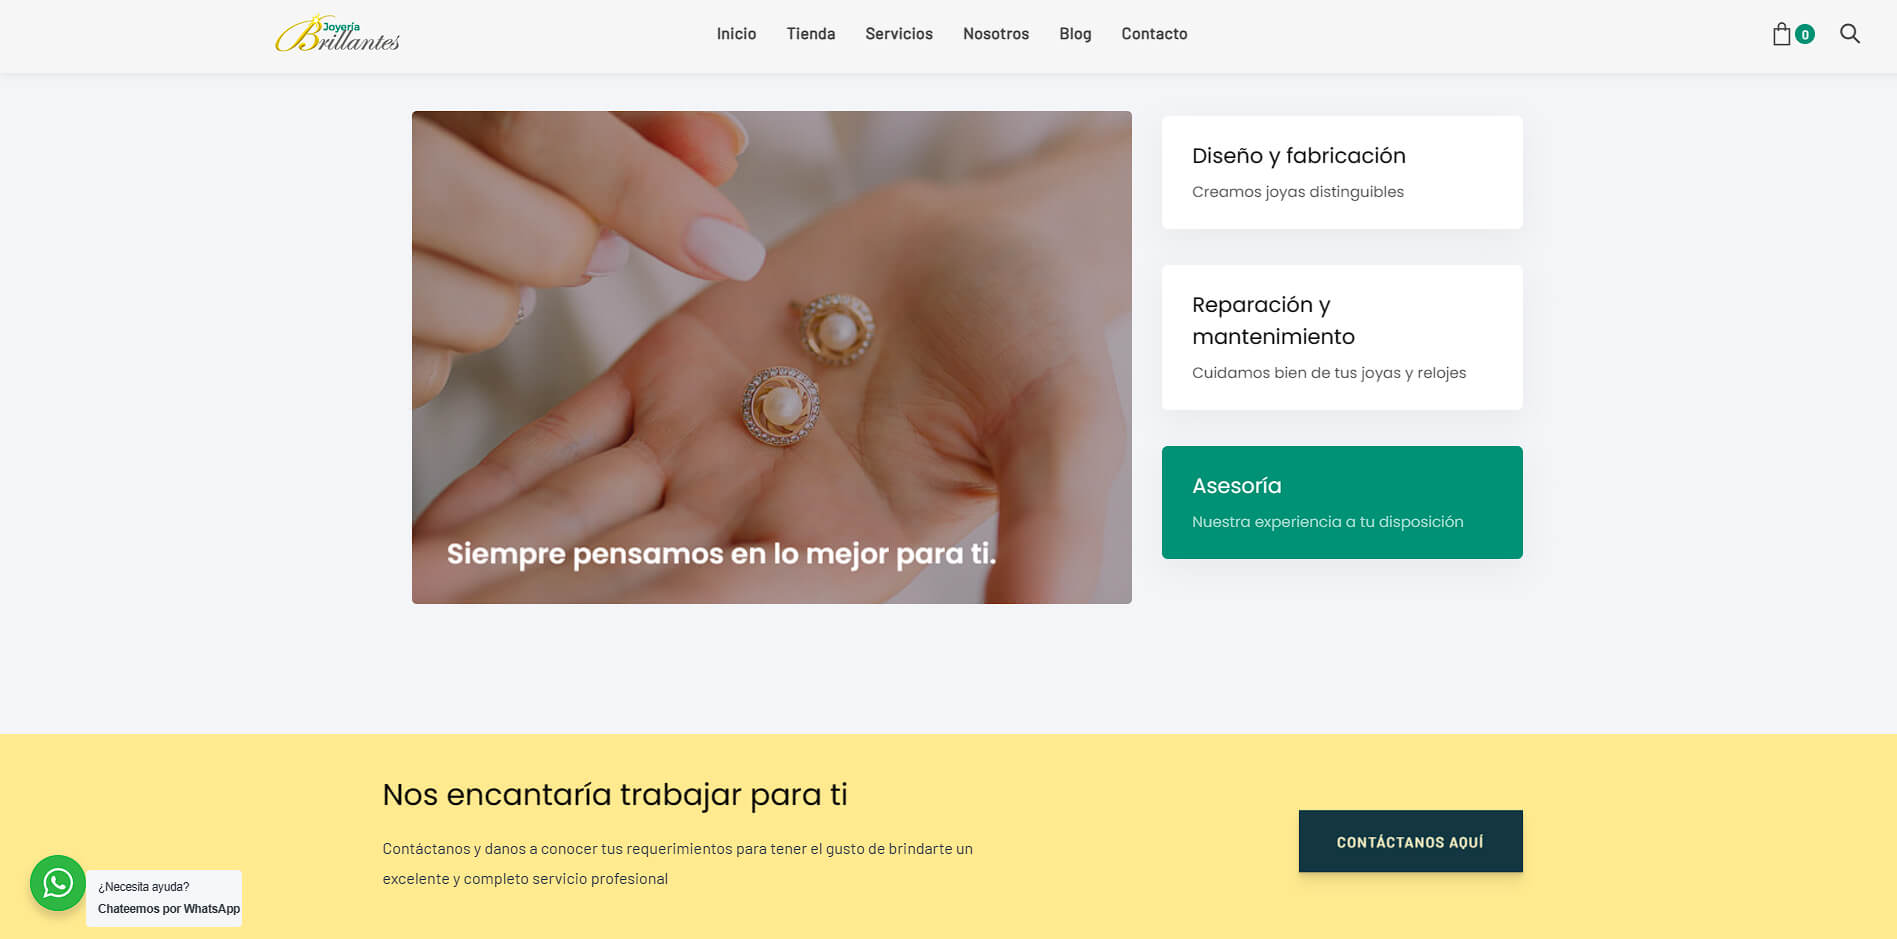The image size is (1897, 939).
Task: Click the Chateemos por WhatsApp bubble
Action: point(164,898)
